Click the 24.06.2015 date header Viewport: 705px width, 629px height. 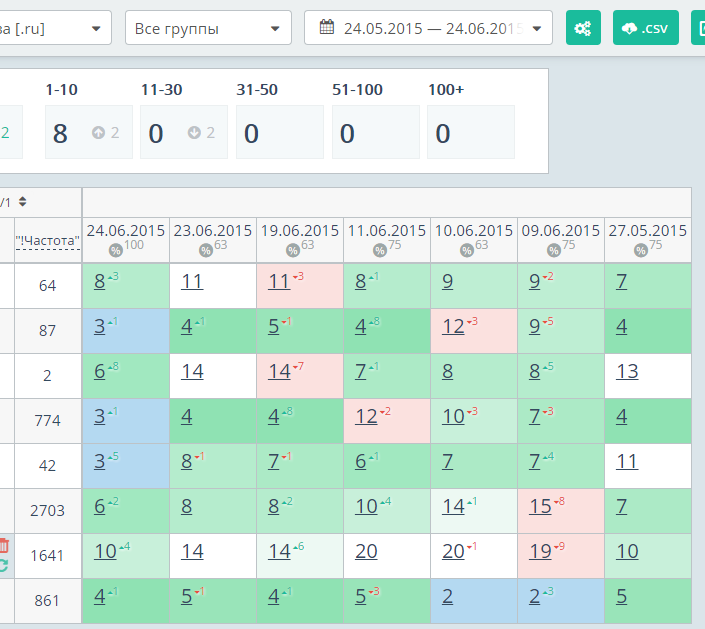tap(126, 231)
